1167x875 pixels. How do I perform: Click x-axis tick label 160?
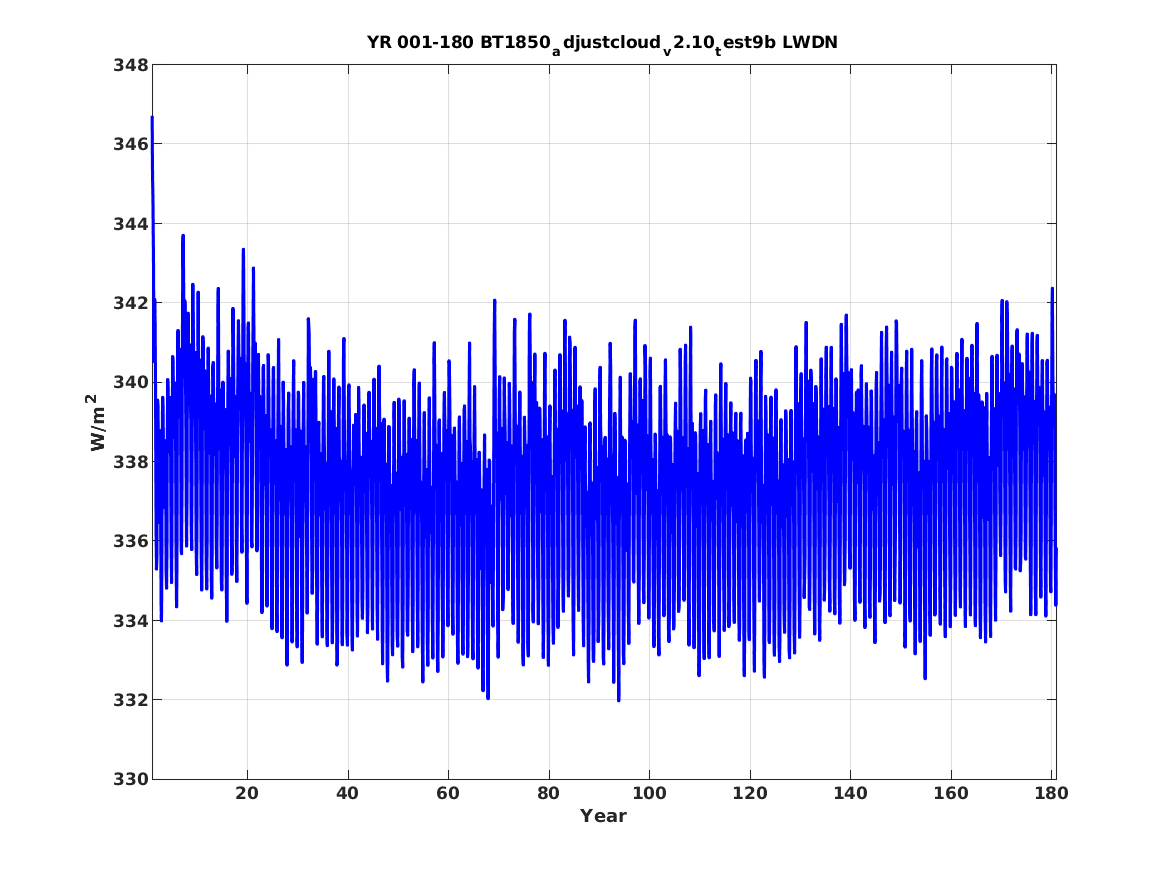[951, 794]
